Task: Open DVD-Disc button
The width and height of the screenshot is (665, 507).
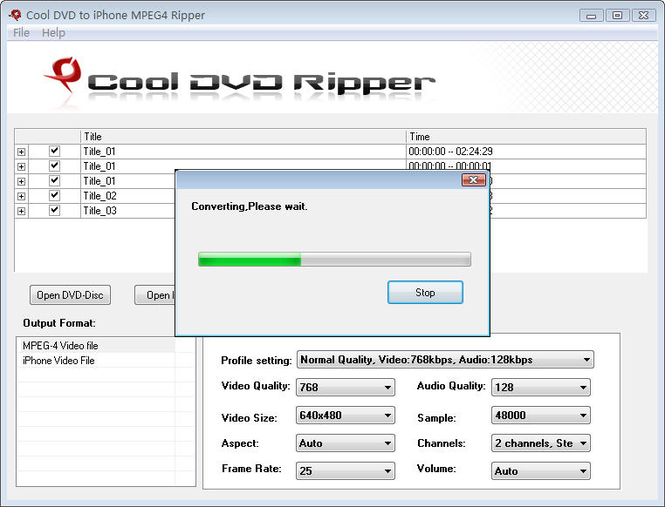Action: (x=70, y=295)
